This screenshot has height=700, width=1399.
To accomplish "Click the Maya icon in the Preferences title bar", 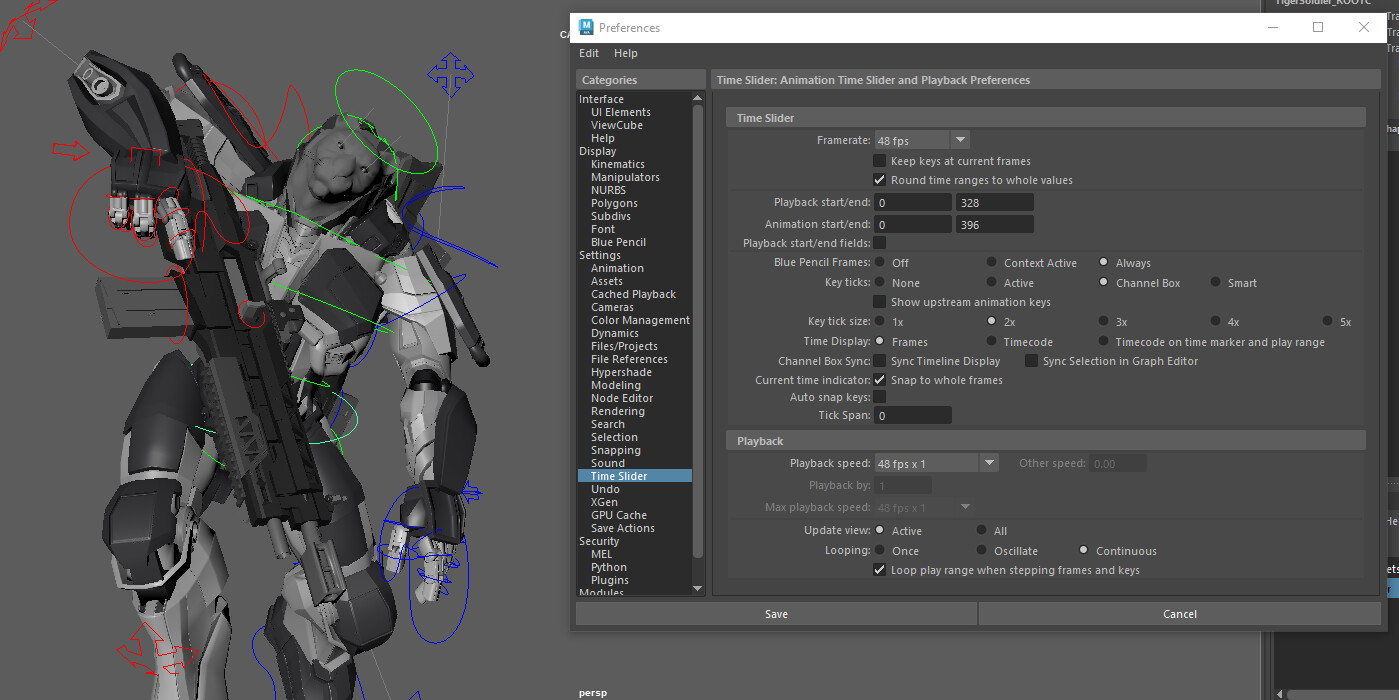I will pyautogui.click(x=586, y=27).
